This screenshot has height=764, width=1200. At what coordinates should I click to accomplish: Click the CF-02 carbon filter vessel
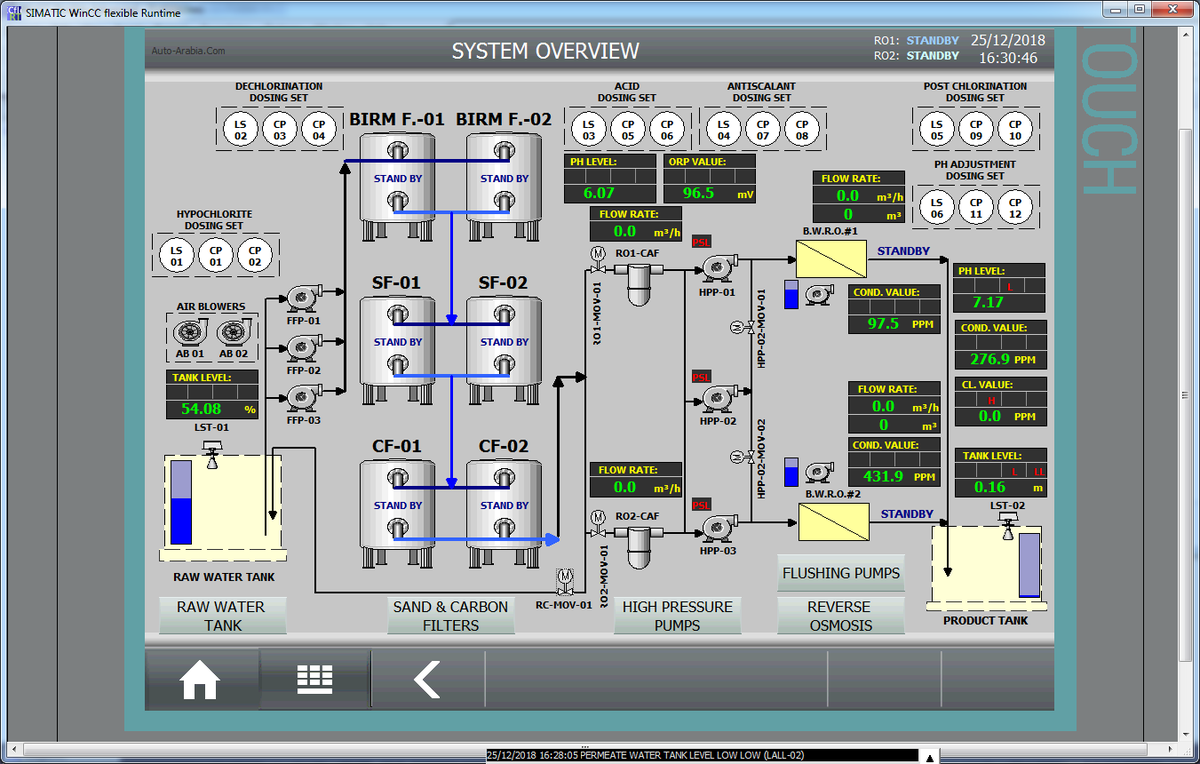(503, 513)
